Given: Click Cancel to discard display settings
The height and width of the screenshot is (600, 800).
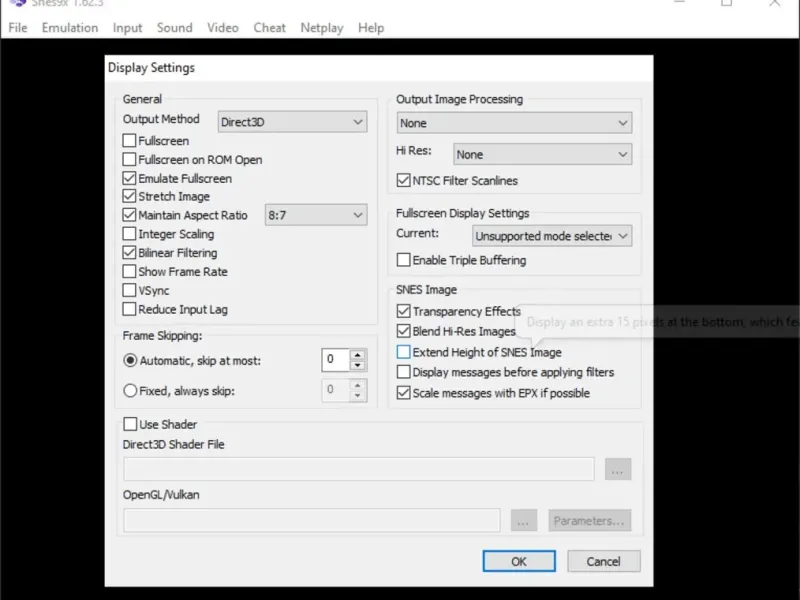Looking at the screenshot, I should tap(604, 561).
